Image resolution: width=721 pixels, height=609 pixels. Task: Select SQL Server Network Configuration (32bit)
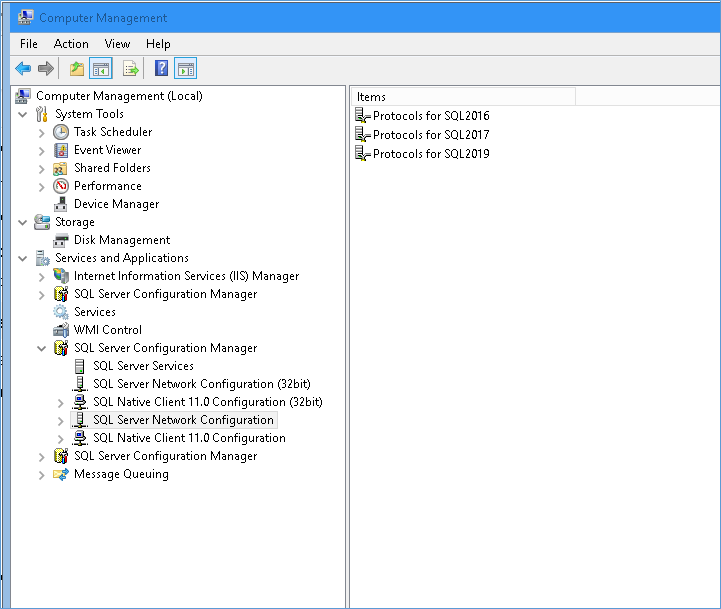202,384
